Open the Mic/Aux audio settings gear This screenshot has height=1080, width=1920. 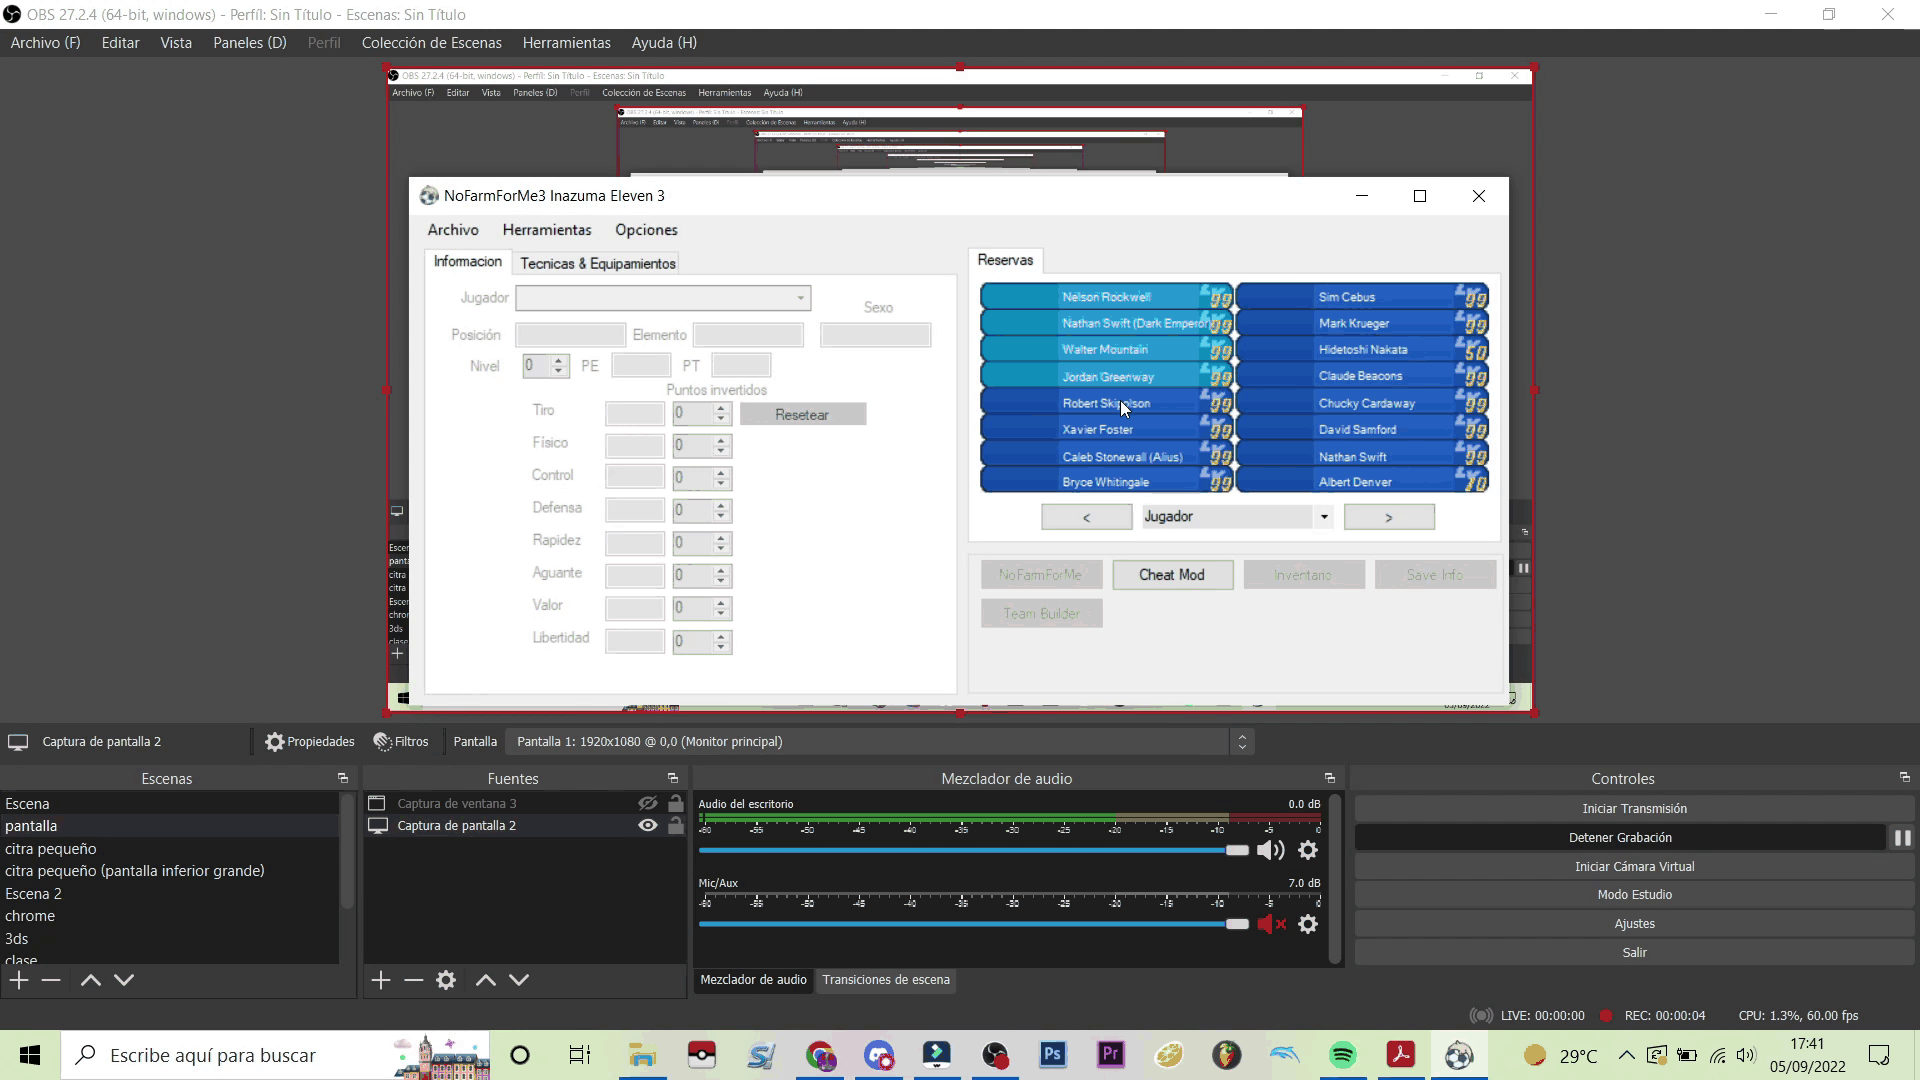[x=1307, y=924]
